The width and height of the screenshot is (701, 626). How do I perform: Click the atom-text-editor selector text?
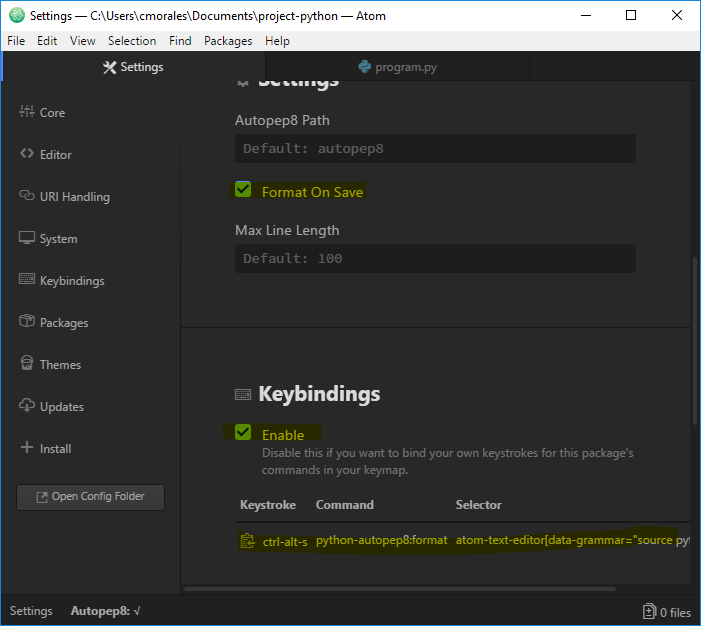point(572,540)
